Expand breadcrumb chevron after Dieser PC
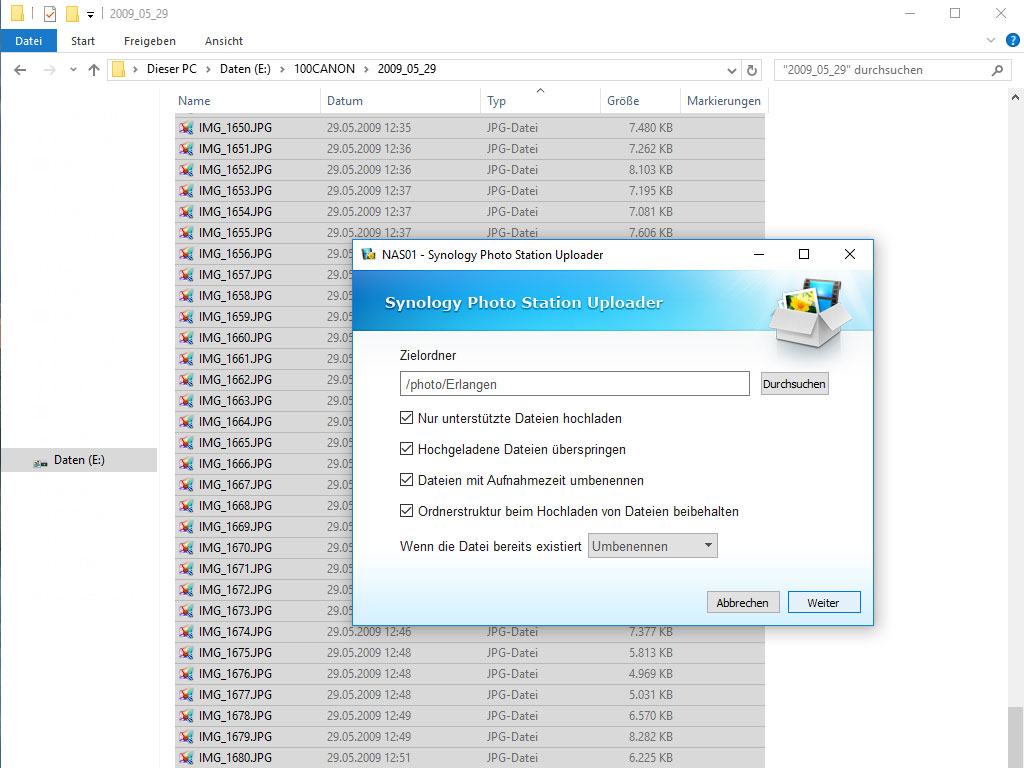 pos(208,69)
